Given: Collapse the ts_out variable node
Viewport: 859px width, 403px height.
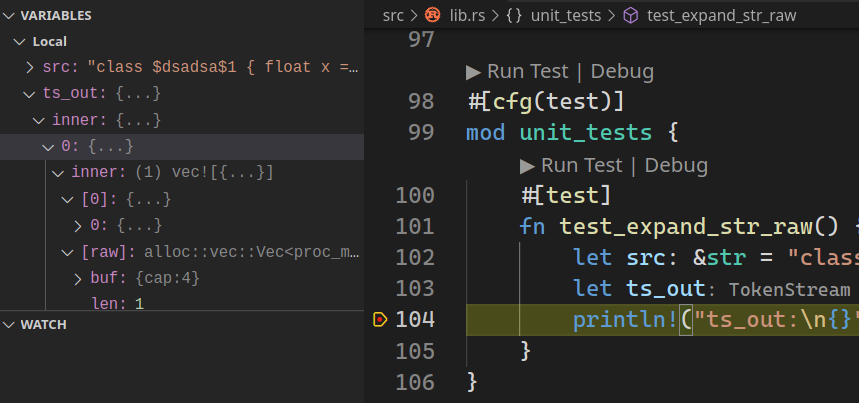Looking at the screenshot, I should pyautogui.click(x=30, y=94).
